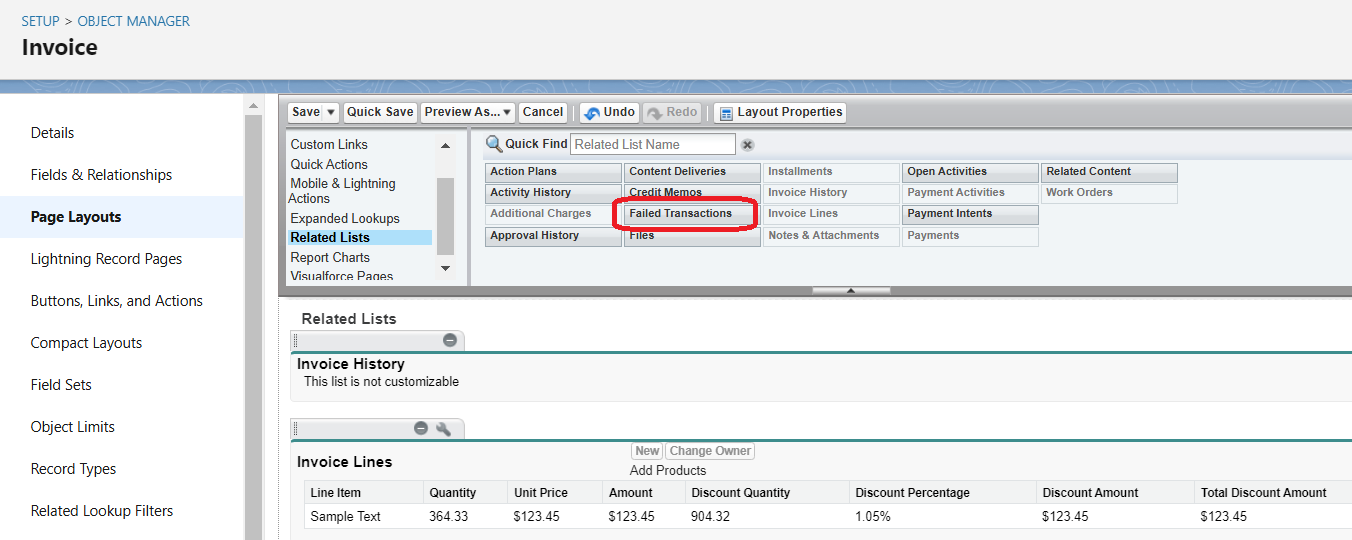Focus the Related List Name search field
This screenshot has height=540, width=1352.
pyautogui.click(x=653, y=144)
